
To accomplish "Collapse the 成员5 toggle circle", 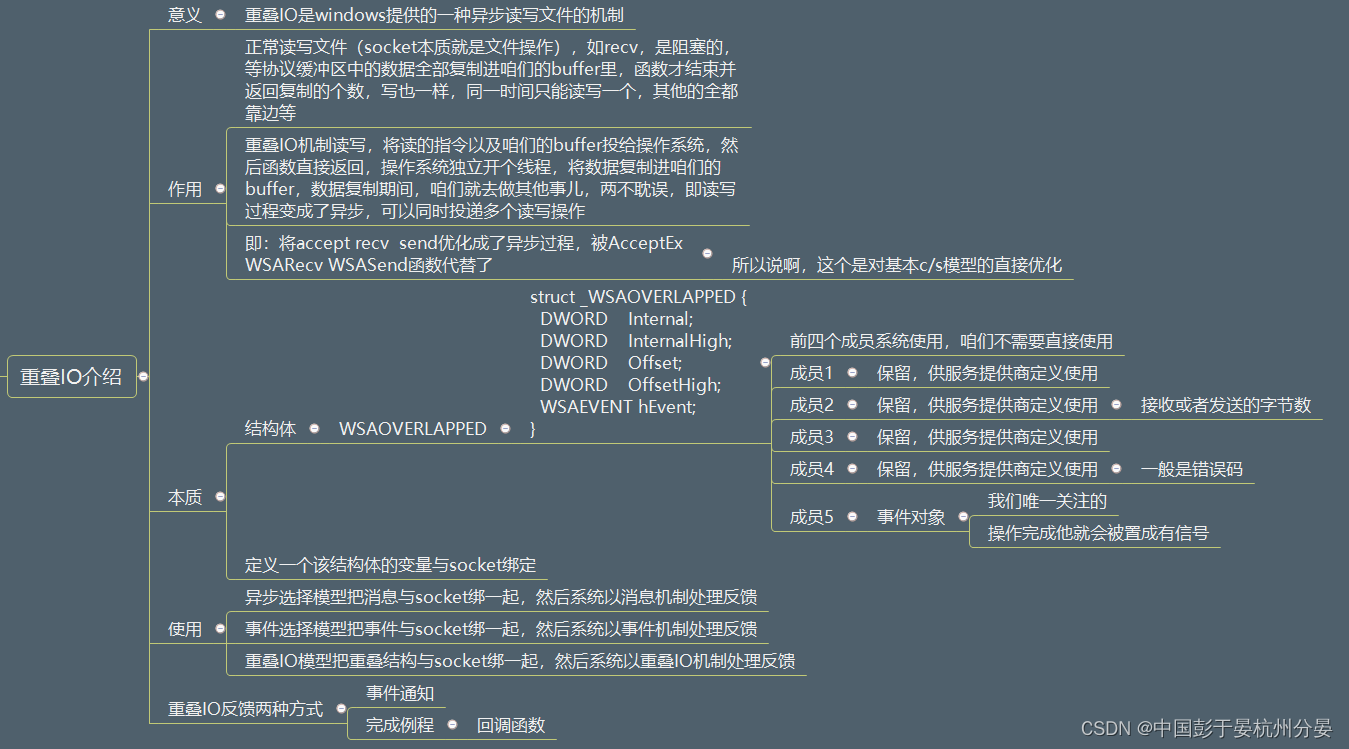I will click(853, 517).
